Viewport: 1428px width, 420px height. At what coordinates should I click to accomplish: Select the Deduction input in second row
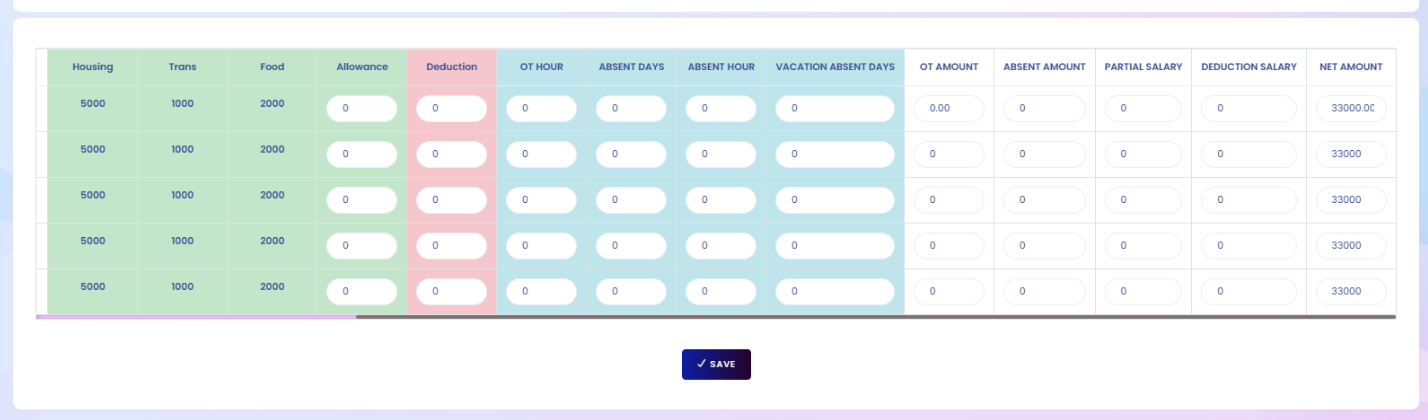[x=452, y=154]
